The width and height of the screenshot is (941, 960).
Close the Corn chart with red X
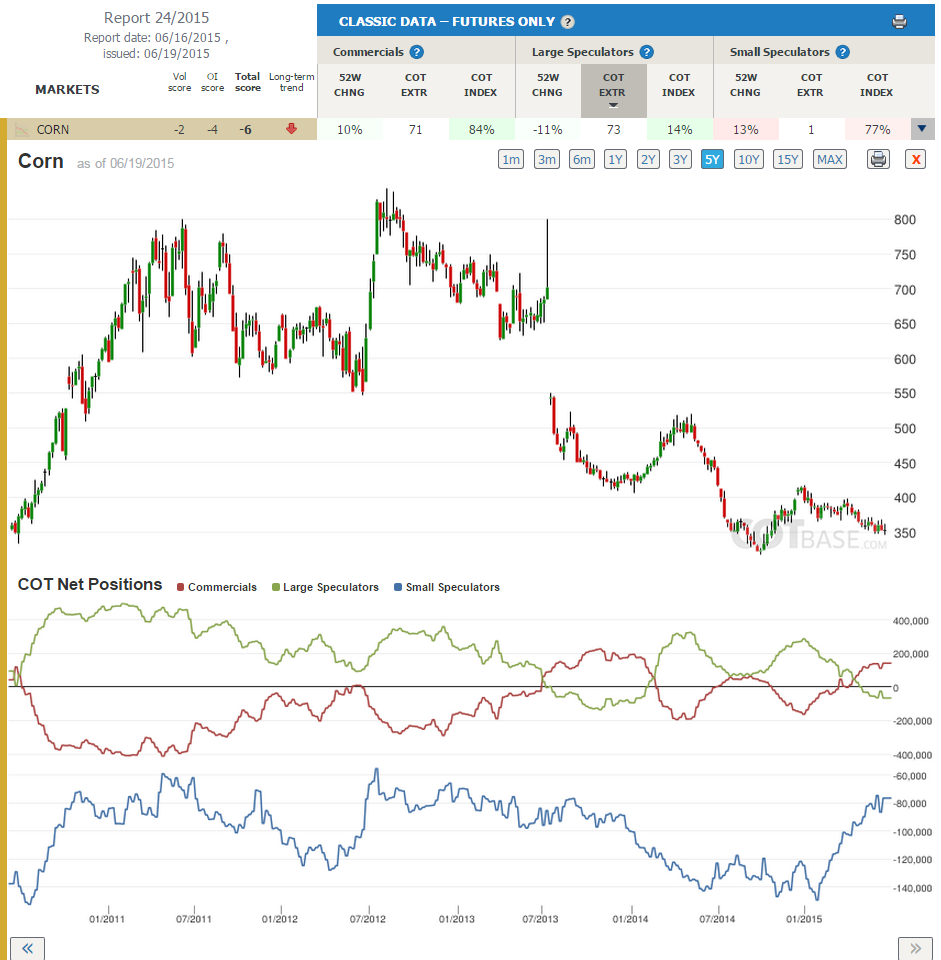[x=915, y=160]
